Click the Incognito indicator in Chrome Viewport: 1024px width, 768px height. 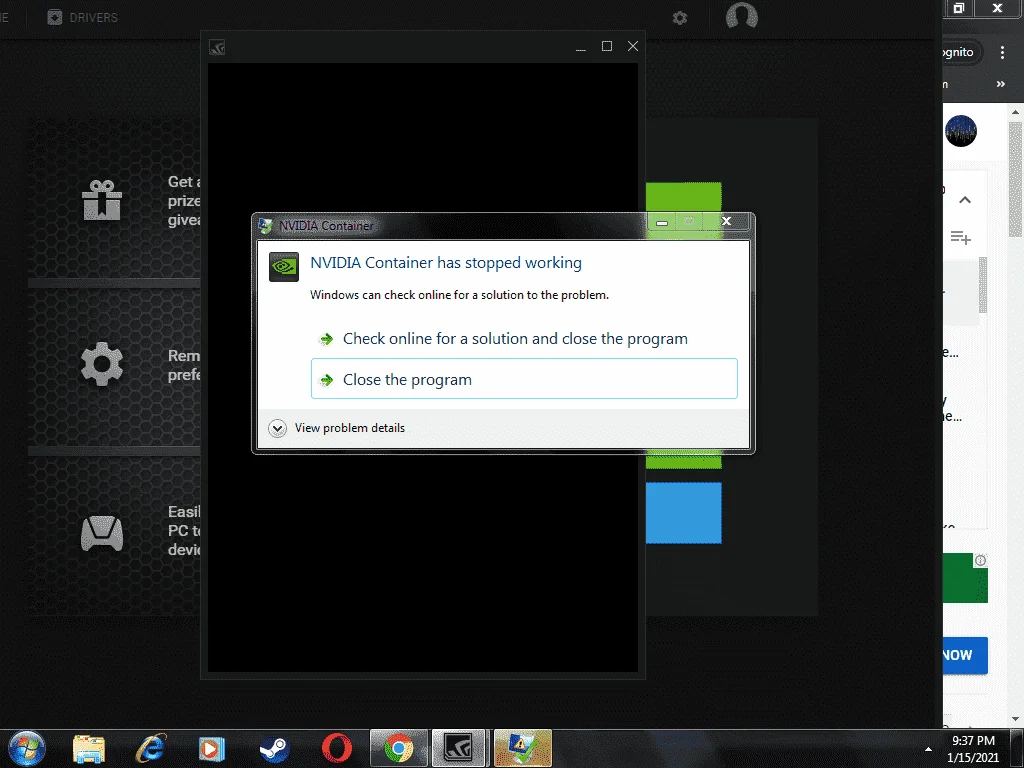(x=962, y=52)
